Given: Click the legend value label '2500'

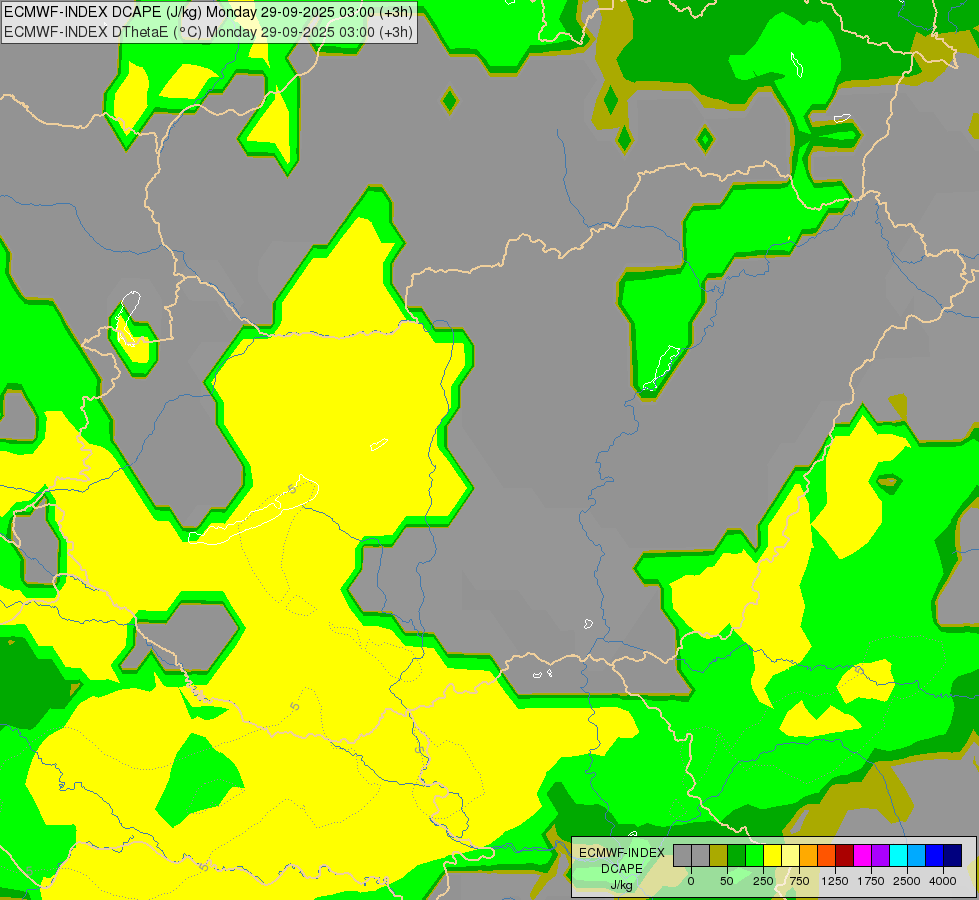Looking at the screenshot, I should 907,881.
